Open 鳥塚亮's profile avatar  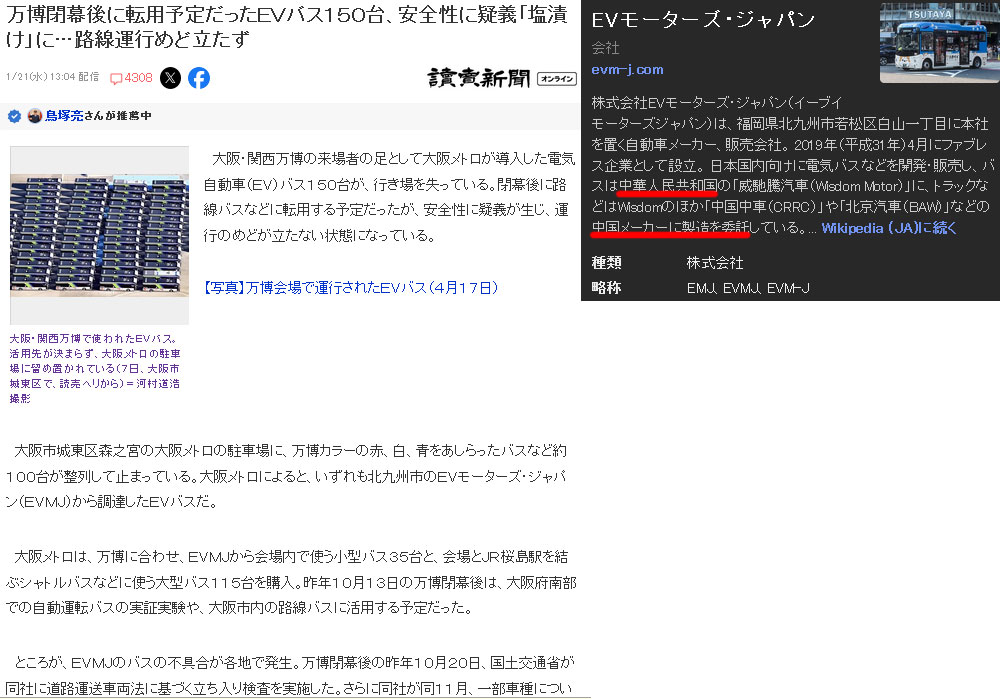pos(35,116)
